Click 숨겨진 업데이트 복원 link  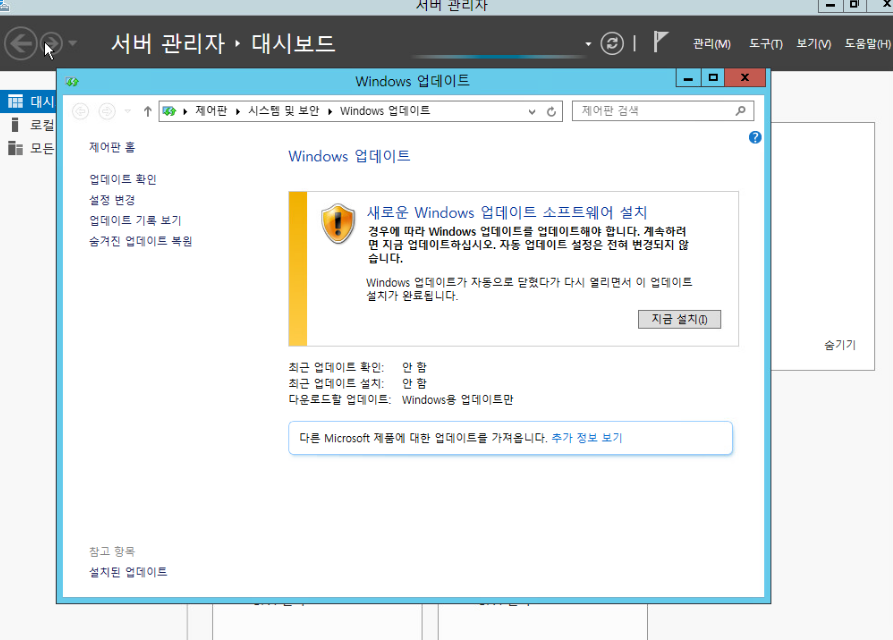click(x=141, y=241)
